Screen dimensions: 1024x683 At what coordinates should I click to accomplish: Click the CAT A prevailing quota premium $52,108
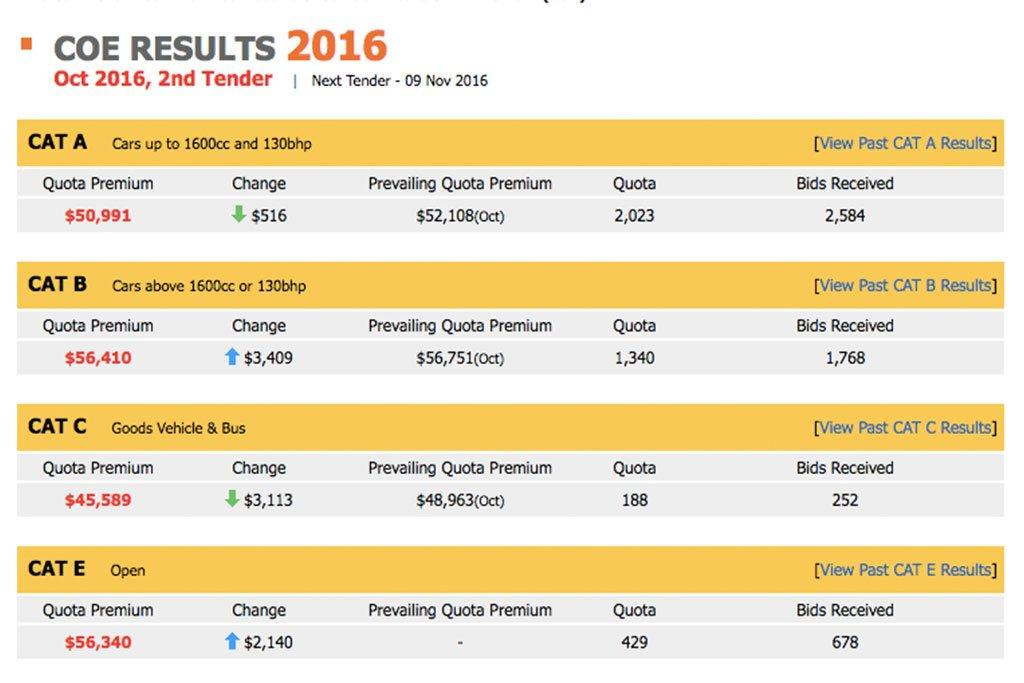coord(460,216)
